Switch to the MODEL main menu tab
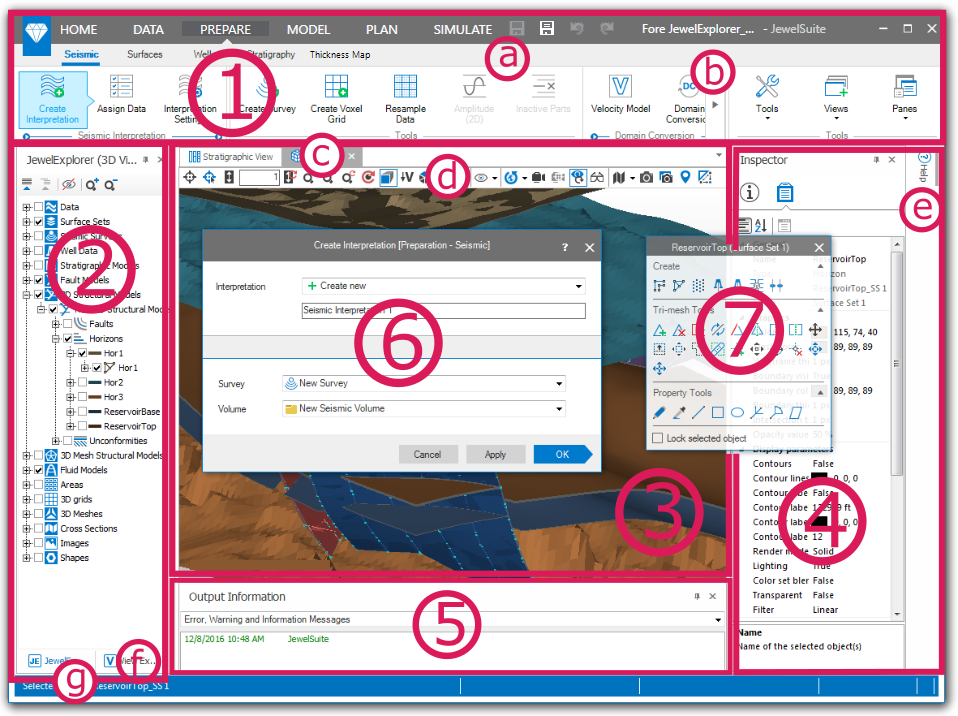Screen dimensions: 958x716 pyautogui.click(x=308, y=29)
